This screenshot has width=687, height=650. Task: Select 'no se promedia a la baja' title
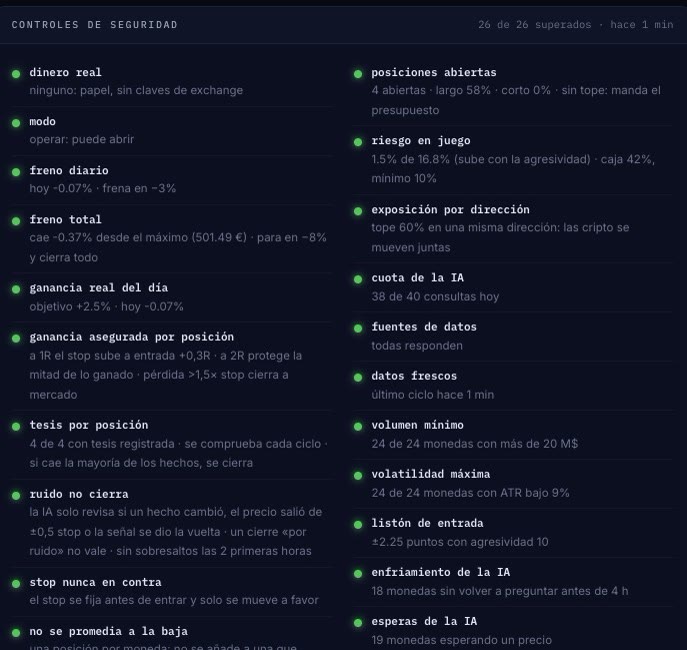[109, 631]
